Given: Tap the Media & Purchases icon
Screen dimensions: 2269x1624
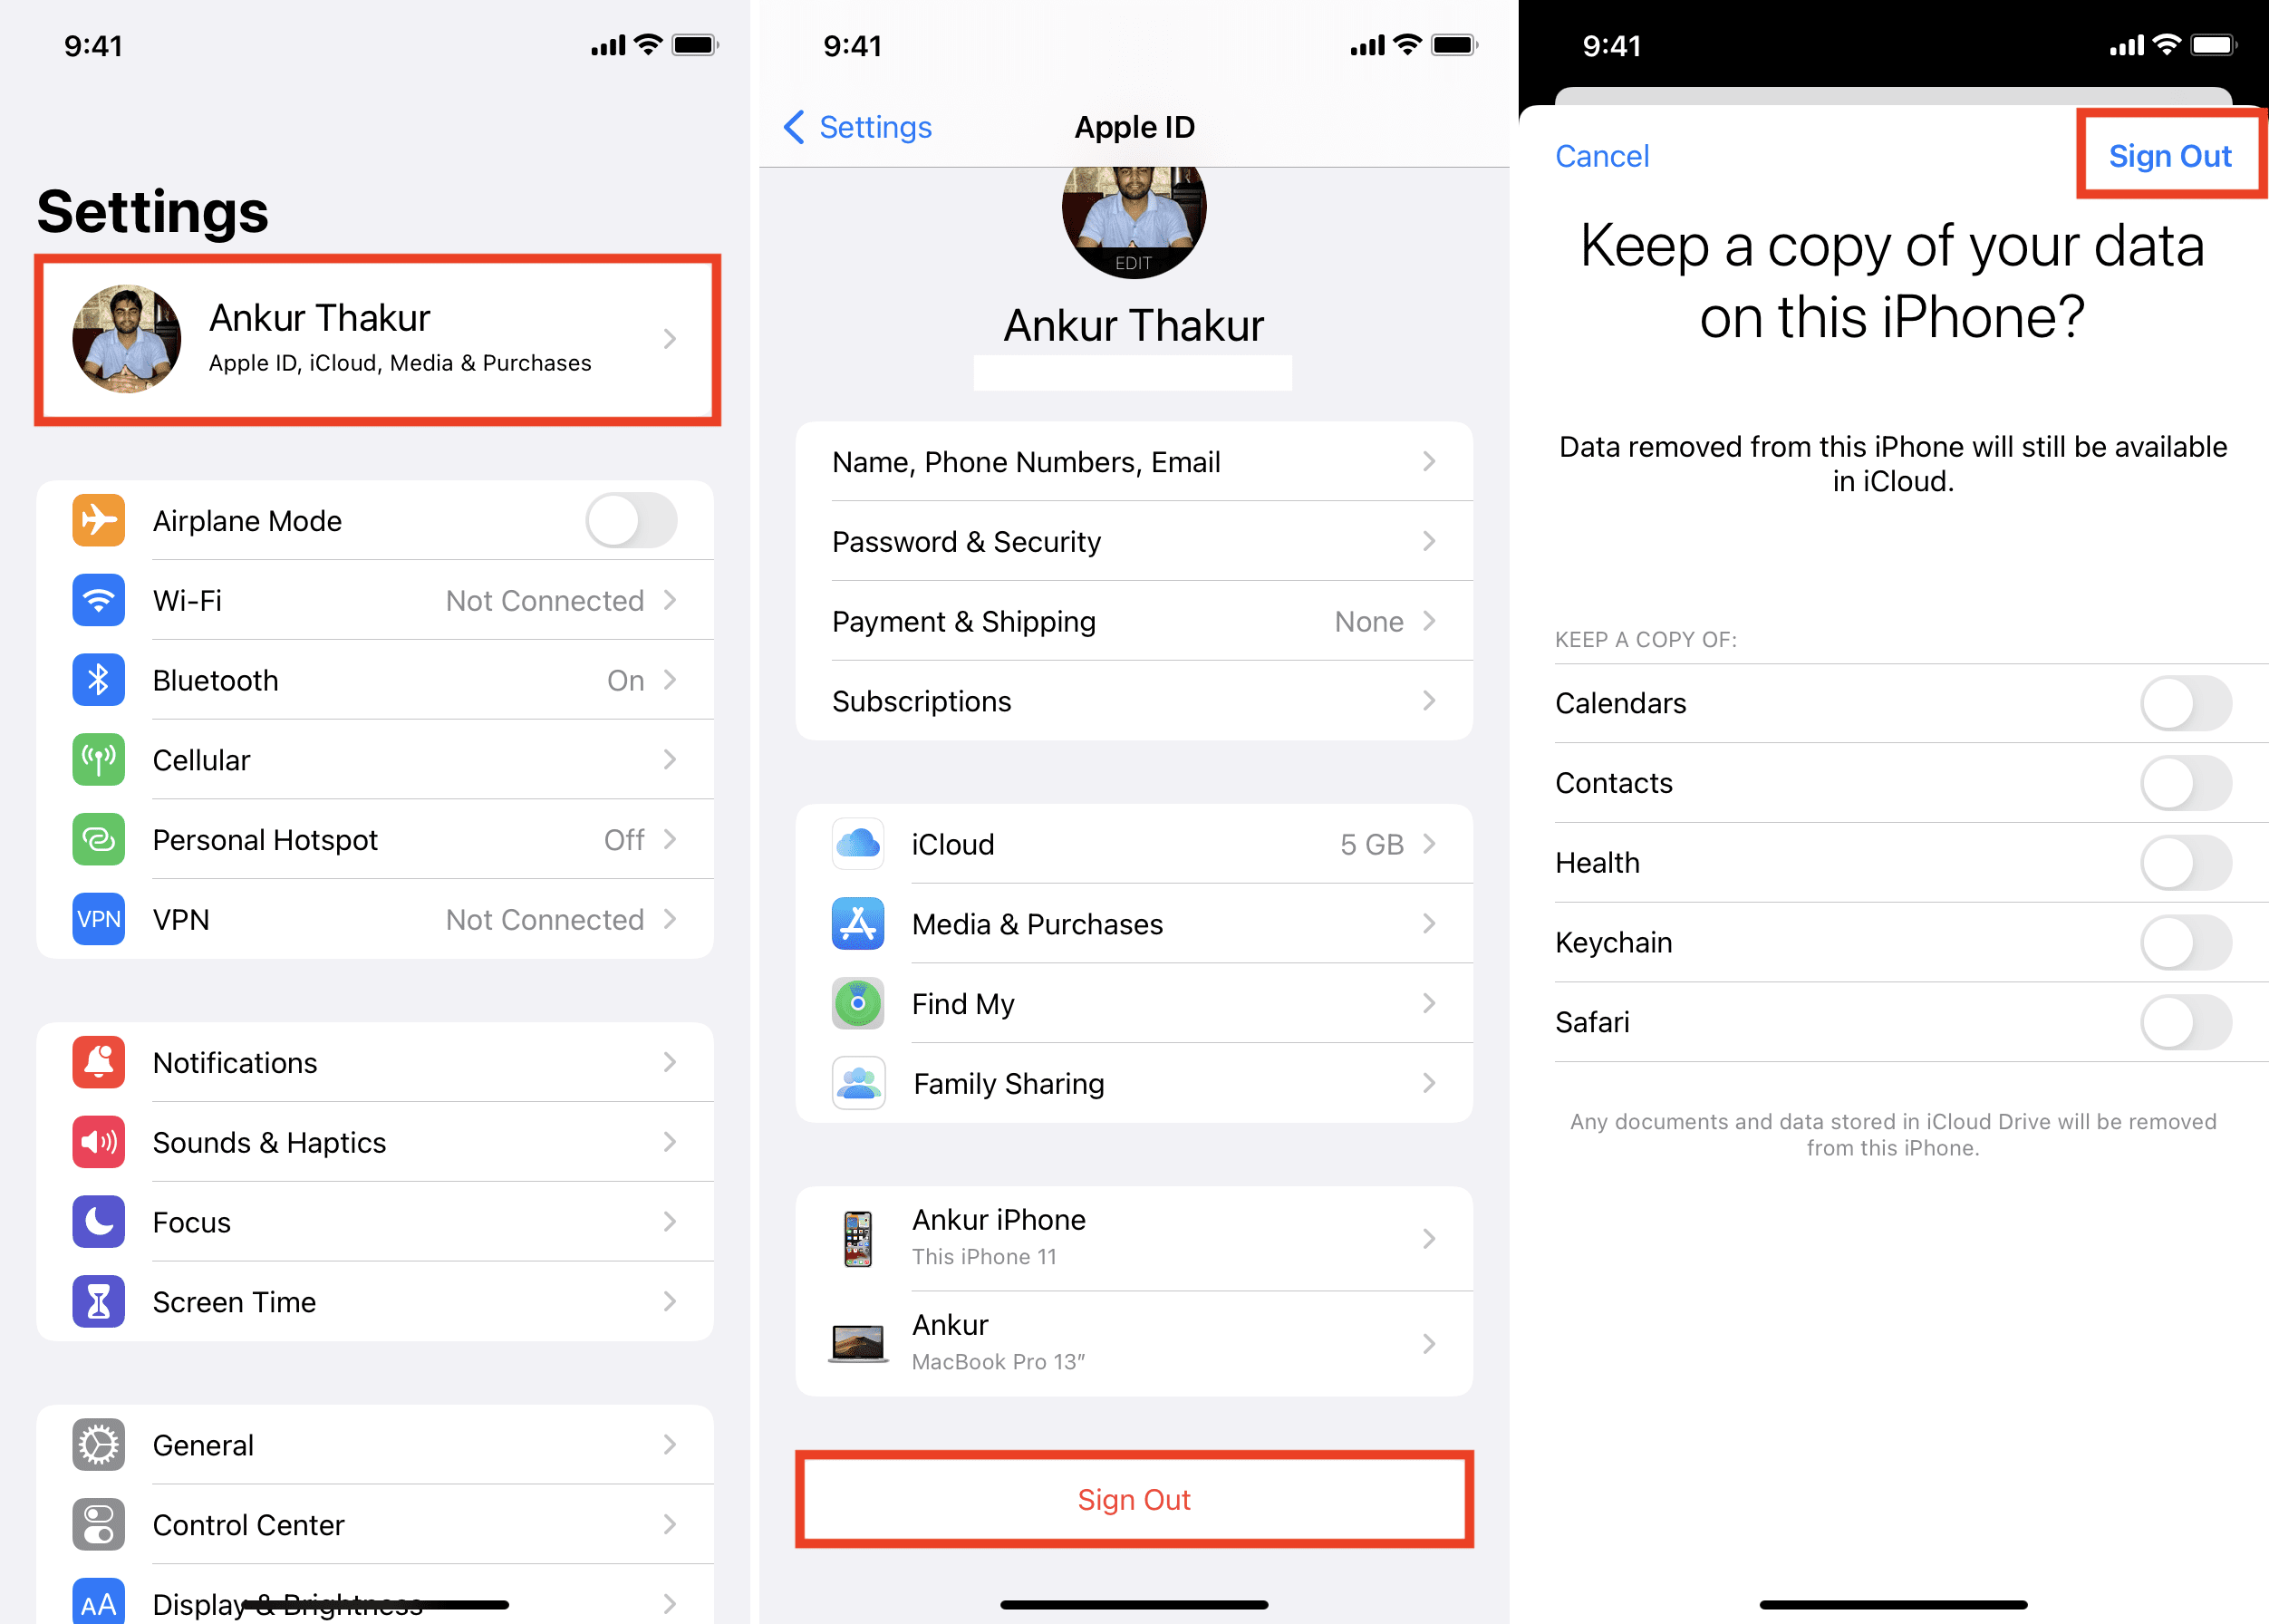Looking at the screenshot, I should [856, 923].
